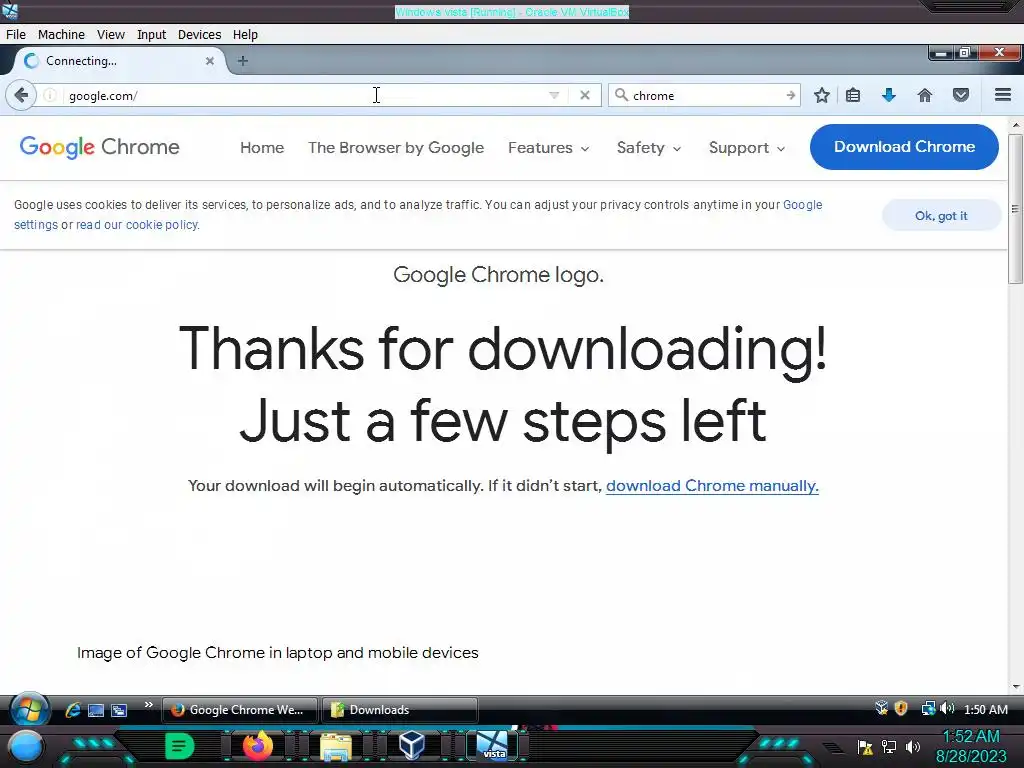Open the Input menu
1024x768 pixels.
point(151,35)
